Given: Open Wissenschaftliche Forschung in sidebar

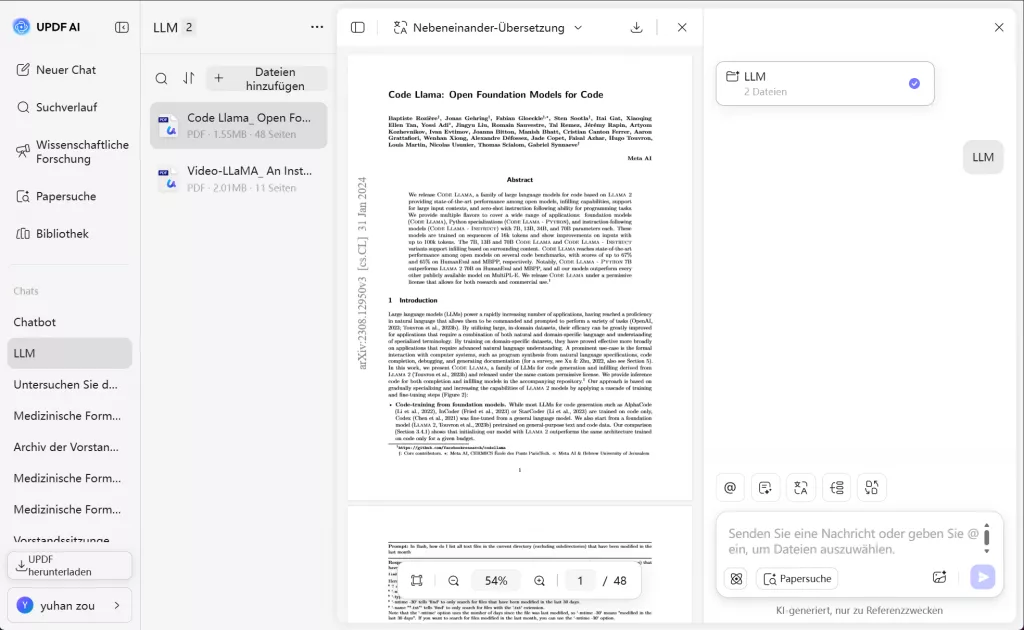Looking at the screenshot, I should (x=72, y=151).
